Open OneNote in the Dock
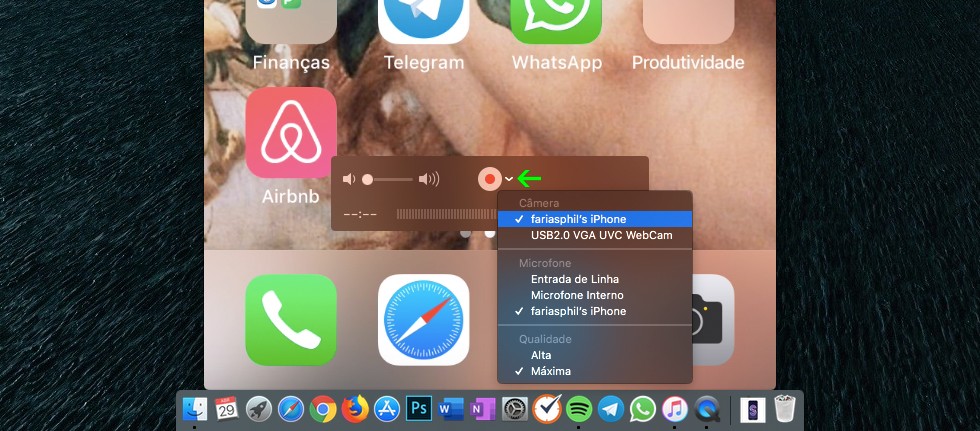The width and height of the screenshot is (980, 431). point(482,409)
